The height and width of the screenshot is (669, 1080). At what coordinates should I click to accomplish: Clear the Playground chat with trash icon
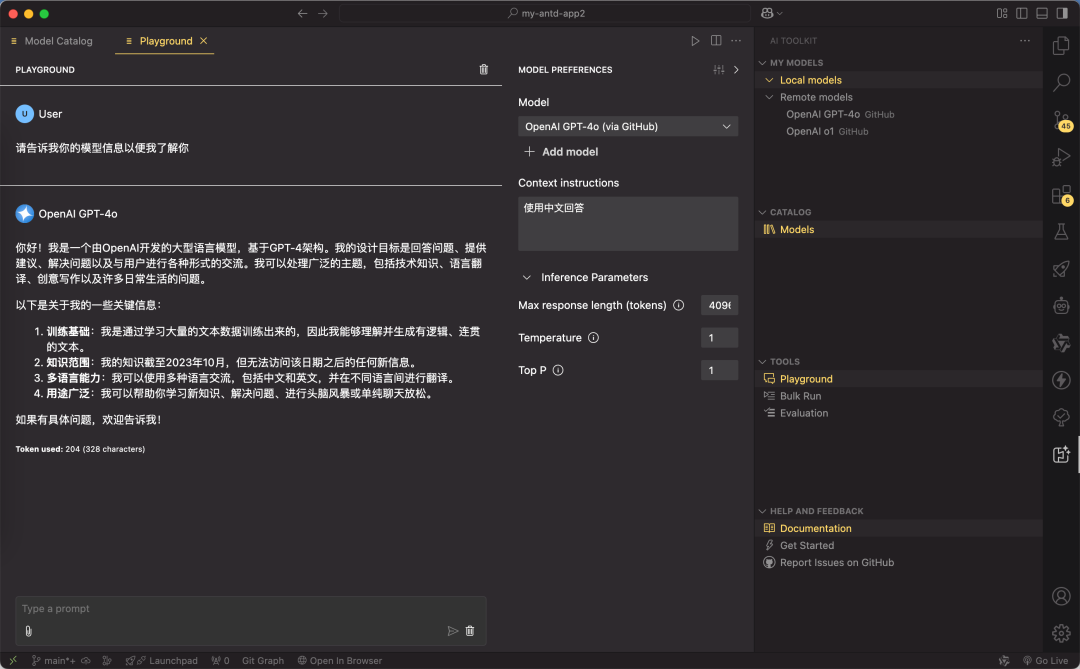pyautogui.click(x=483, y=69)
